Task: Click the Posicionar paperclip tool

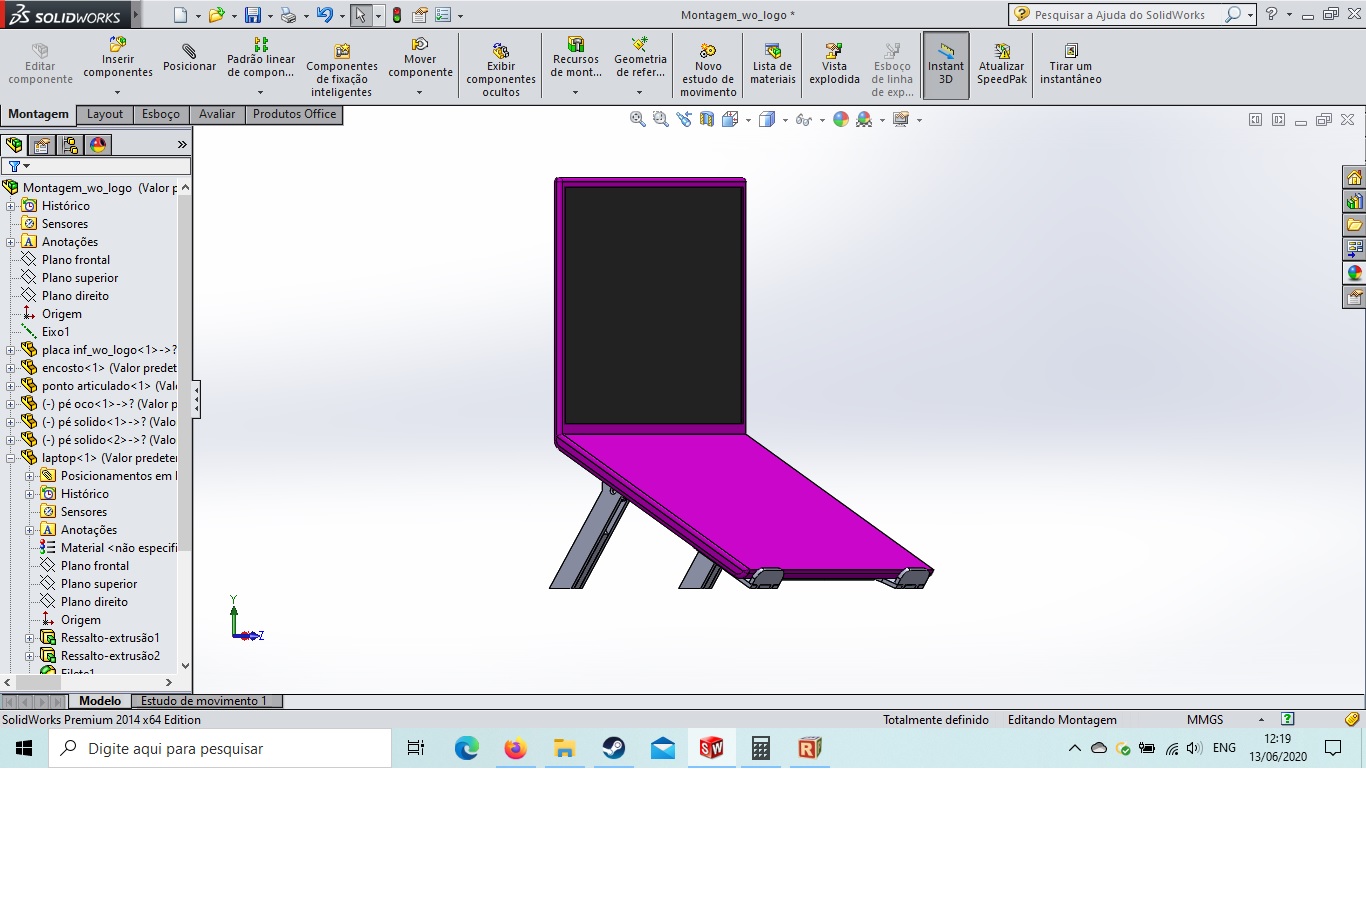Action: tap(189, 58)
